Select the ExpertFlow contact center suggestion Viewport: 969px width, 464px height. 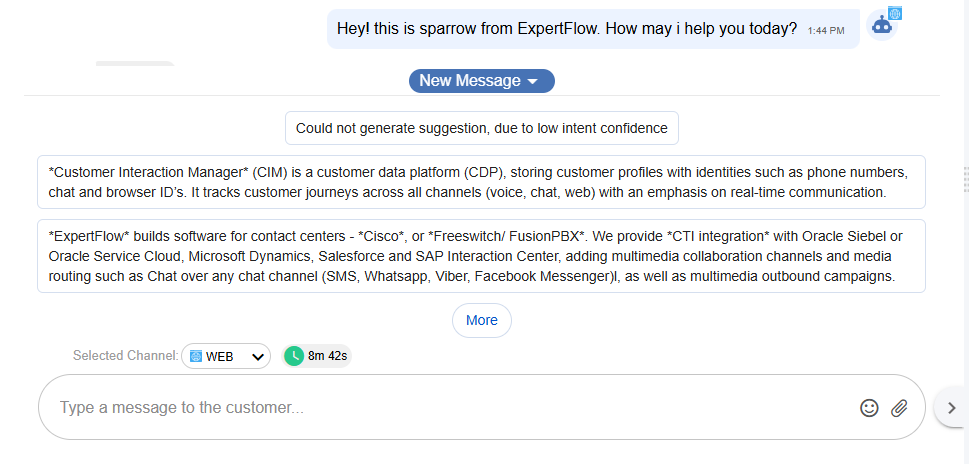click(x=481, y=256)
